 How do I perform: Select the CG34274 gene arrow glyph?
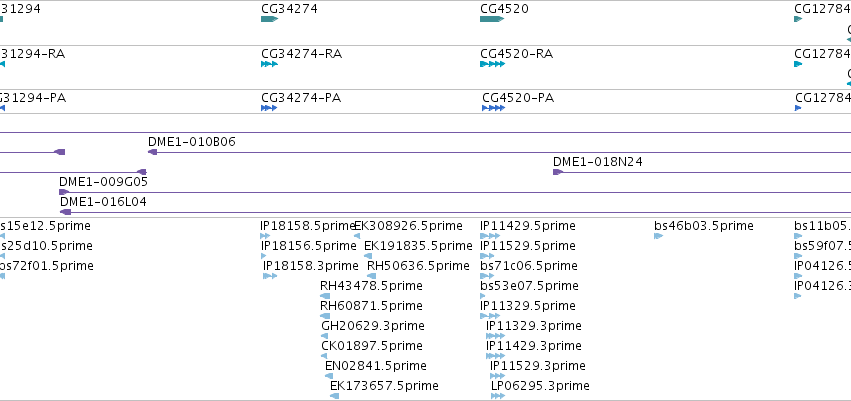point(269,19)
